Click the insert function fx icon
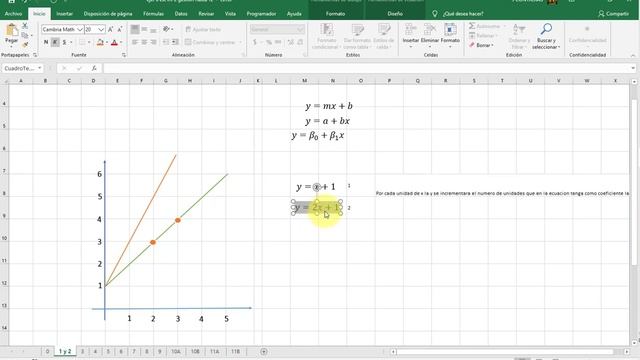This screenshot has width=640, height=360. pos(94,68)
